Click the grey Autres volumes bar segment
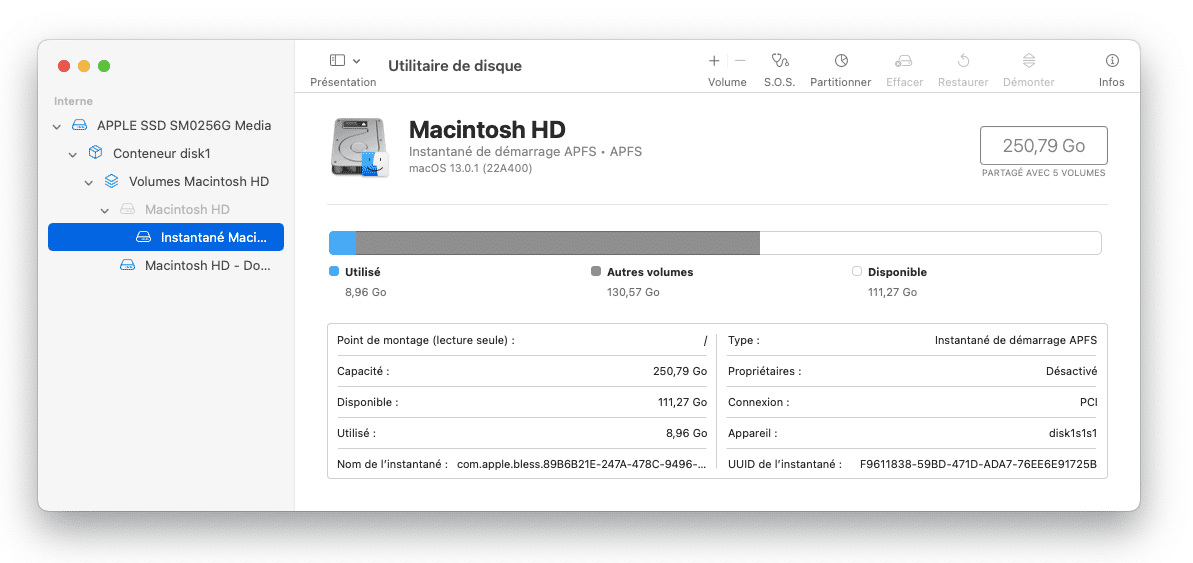 (x=557, y=243)
